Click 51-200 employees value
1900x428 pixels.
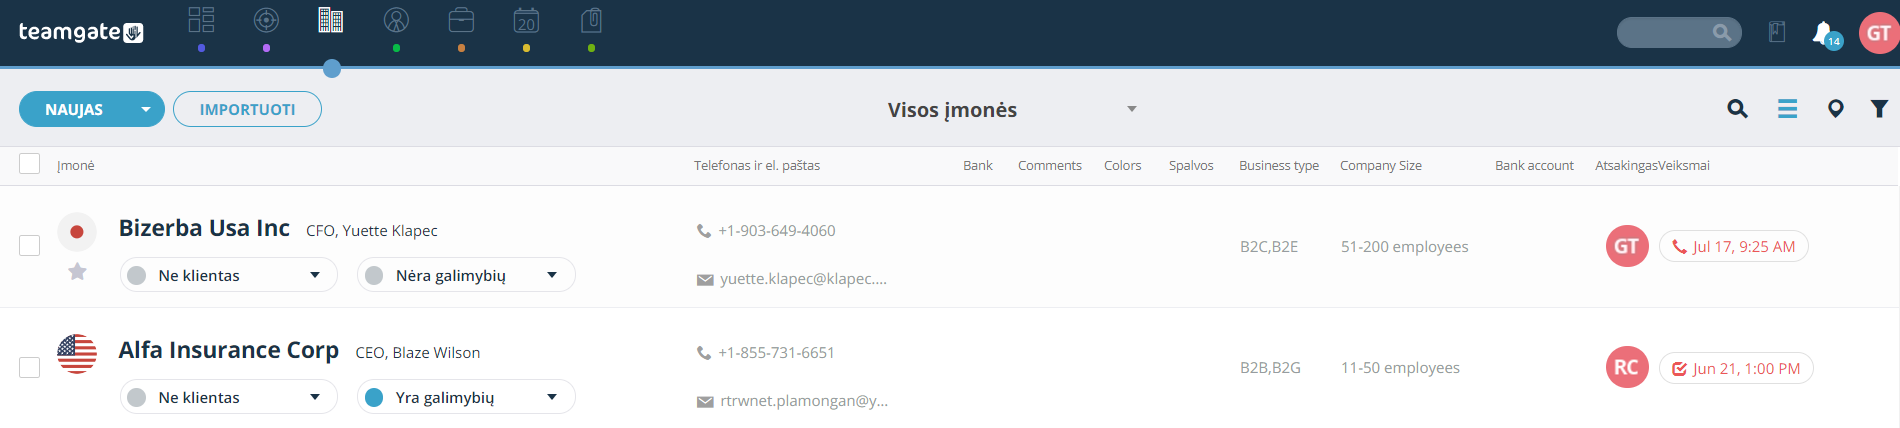(1405, 247)
